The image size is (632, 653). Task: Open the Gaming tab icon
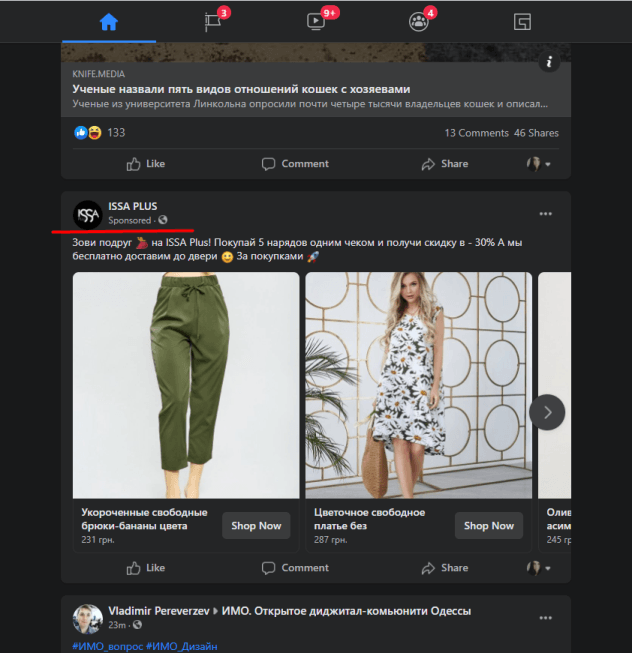522,21
